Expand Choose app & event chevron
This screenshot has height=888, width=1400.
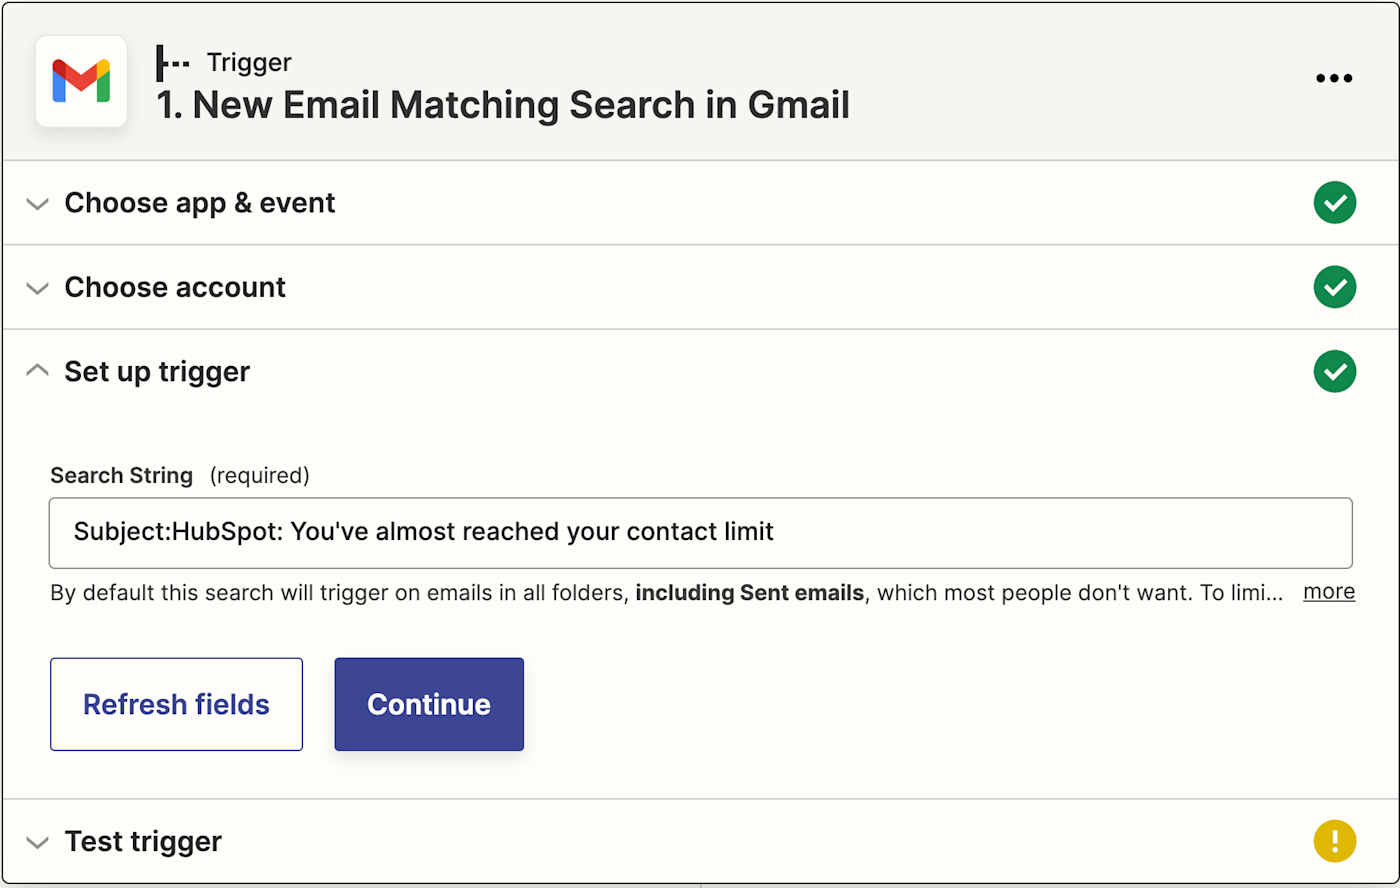[x=37, y=204]
